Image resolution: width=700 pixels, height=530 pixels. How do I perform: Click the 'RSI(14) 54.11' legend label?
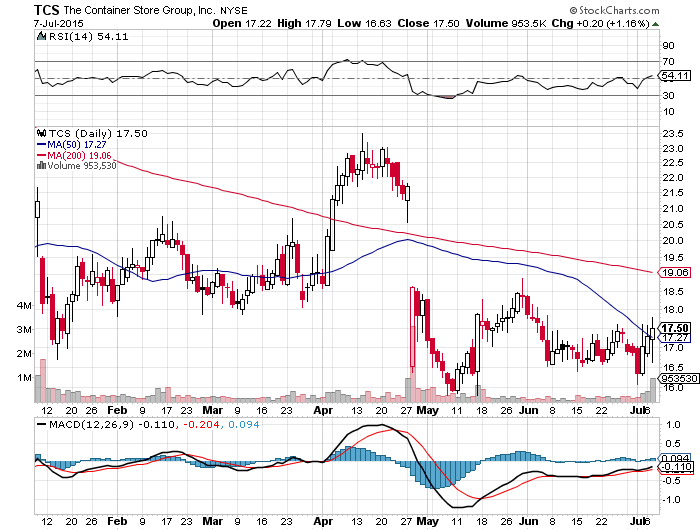click(88, 37)
